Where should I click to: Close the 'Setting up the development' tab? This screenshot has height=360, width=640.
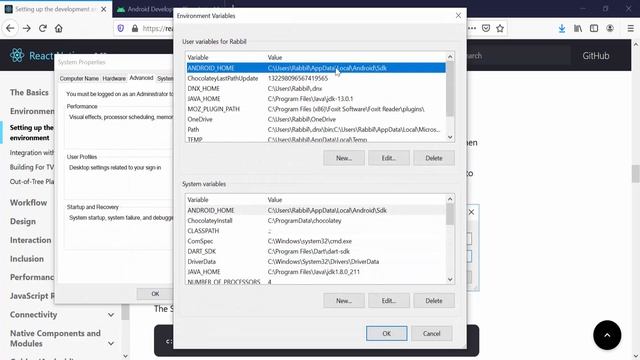point(104,9)
